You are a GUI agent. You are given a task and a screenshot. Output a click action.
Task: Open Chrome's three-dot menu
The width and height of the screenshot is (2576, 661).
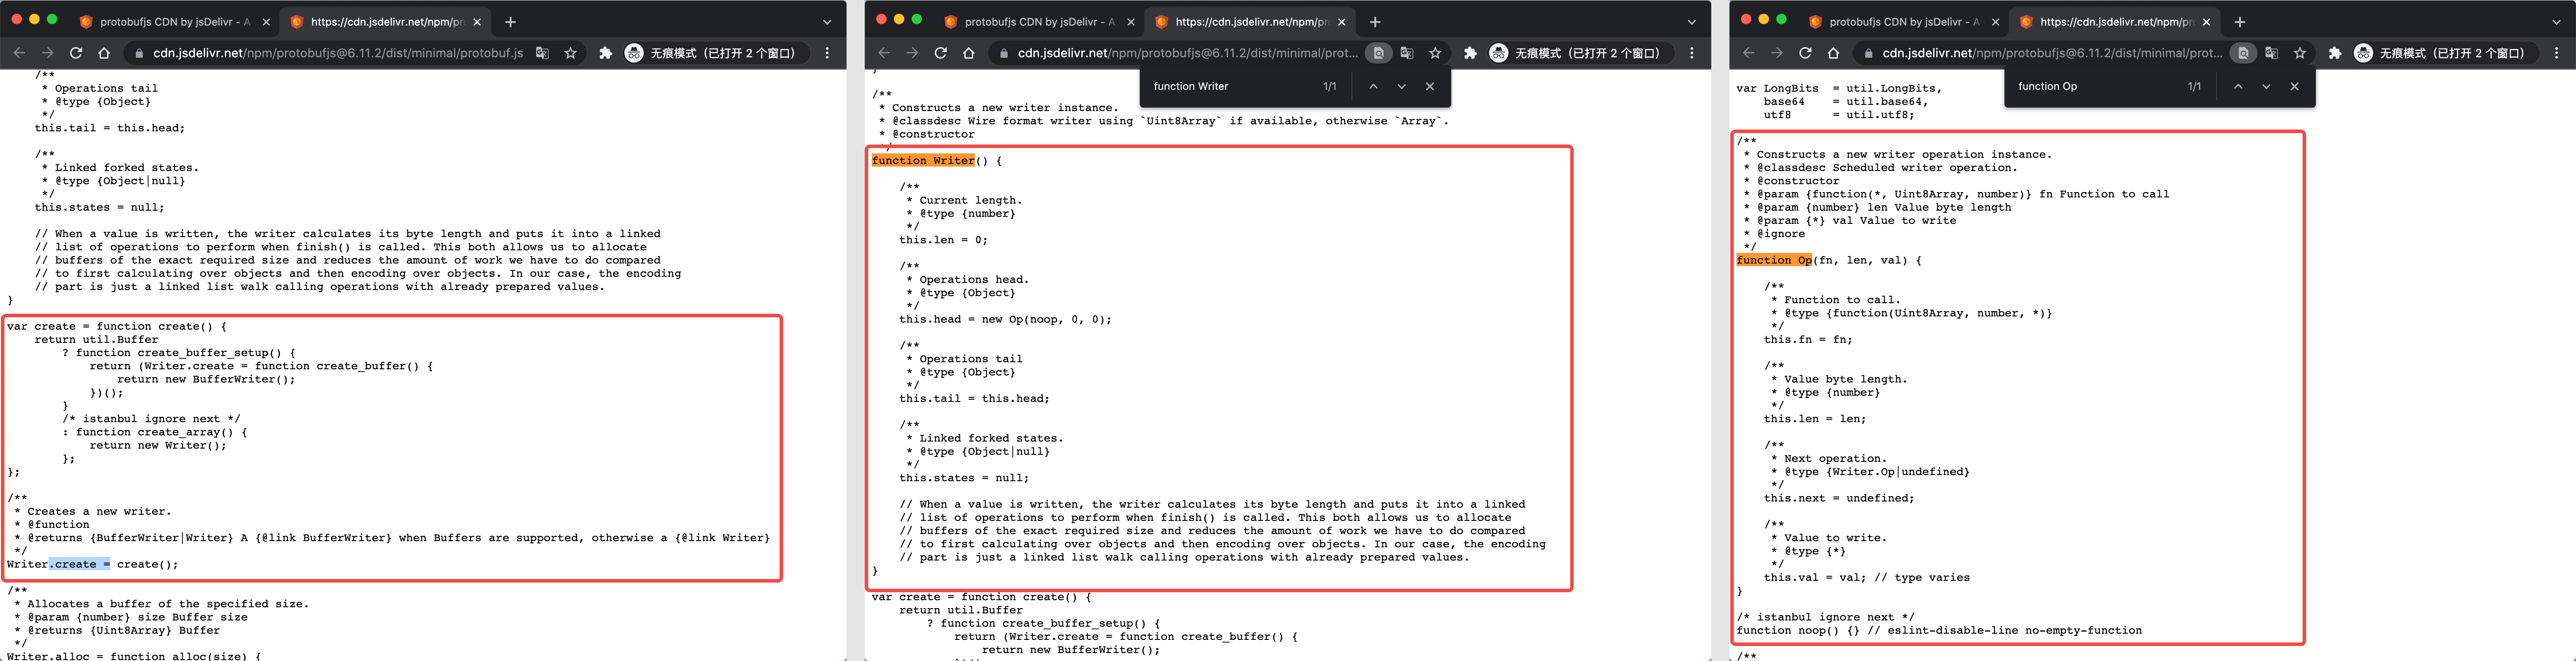(x=827, y=53)
